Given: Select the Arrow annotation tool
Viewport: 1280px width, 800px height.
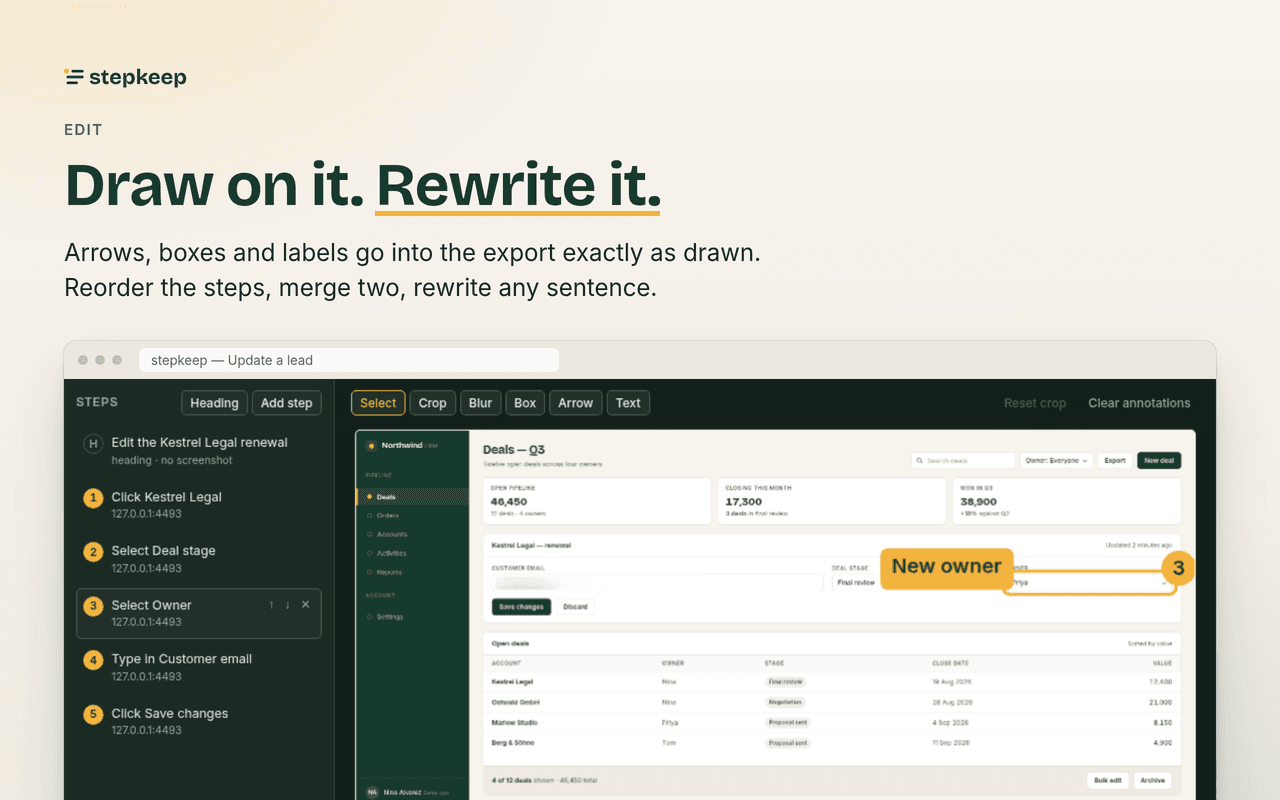Looking at the screenshot, I should point(576,403).
